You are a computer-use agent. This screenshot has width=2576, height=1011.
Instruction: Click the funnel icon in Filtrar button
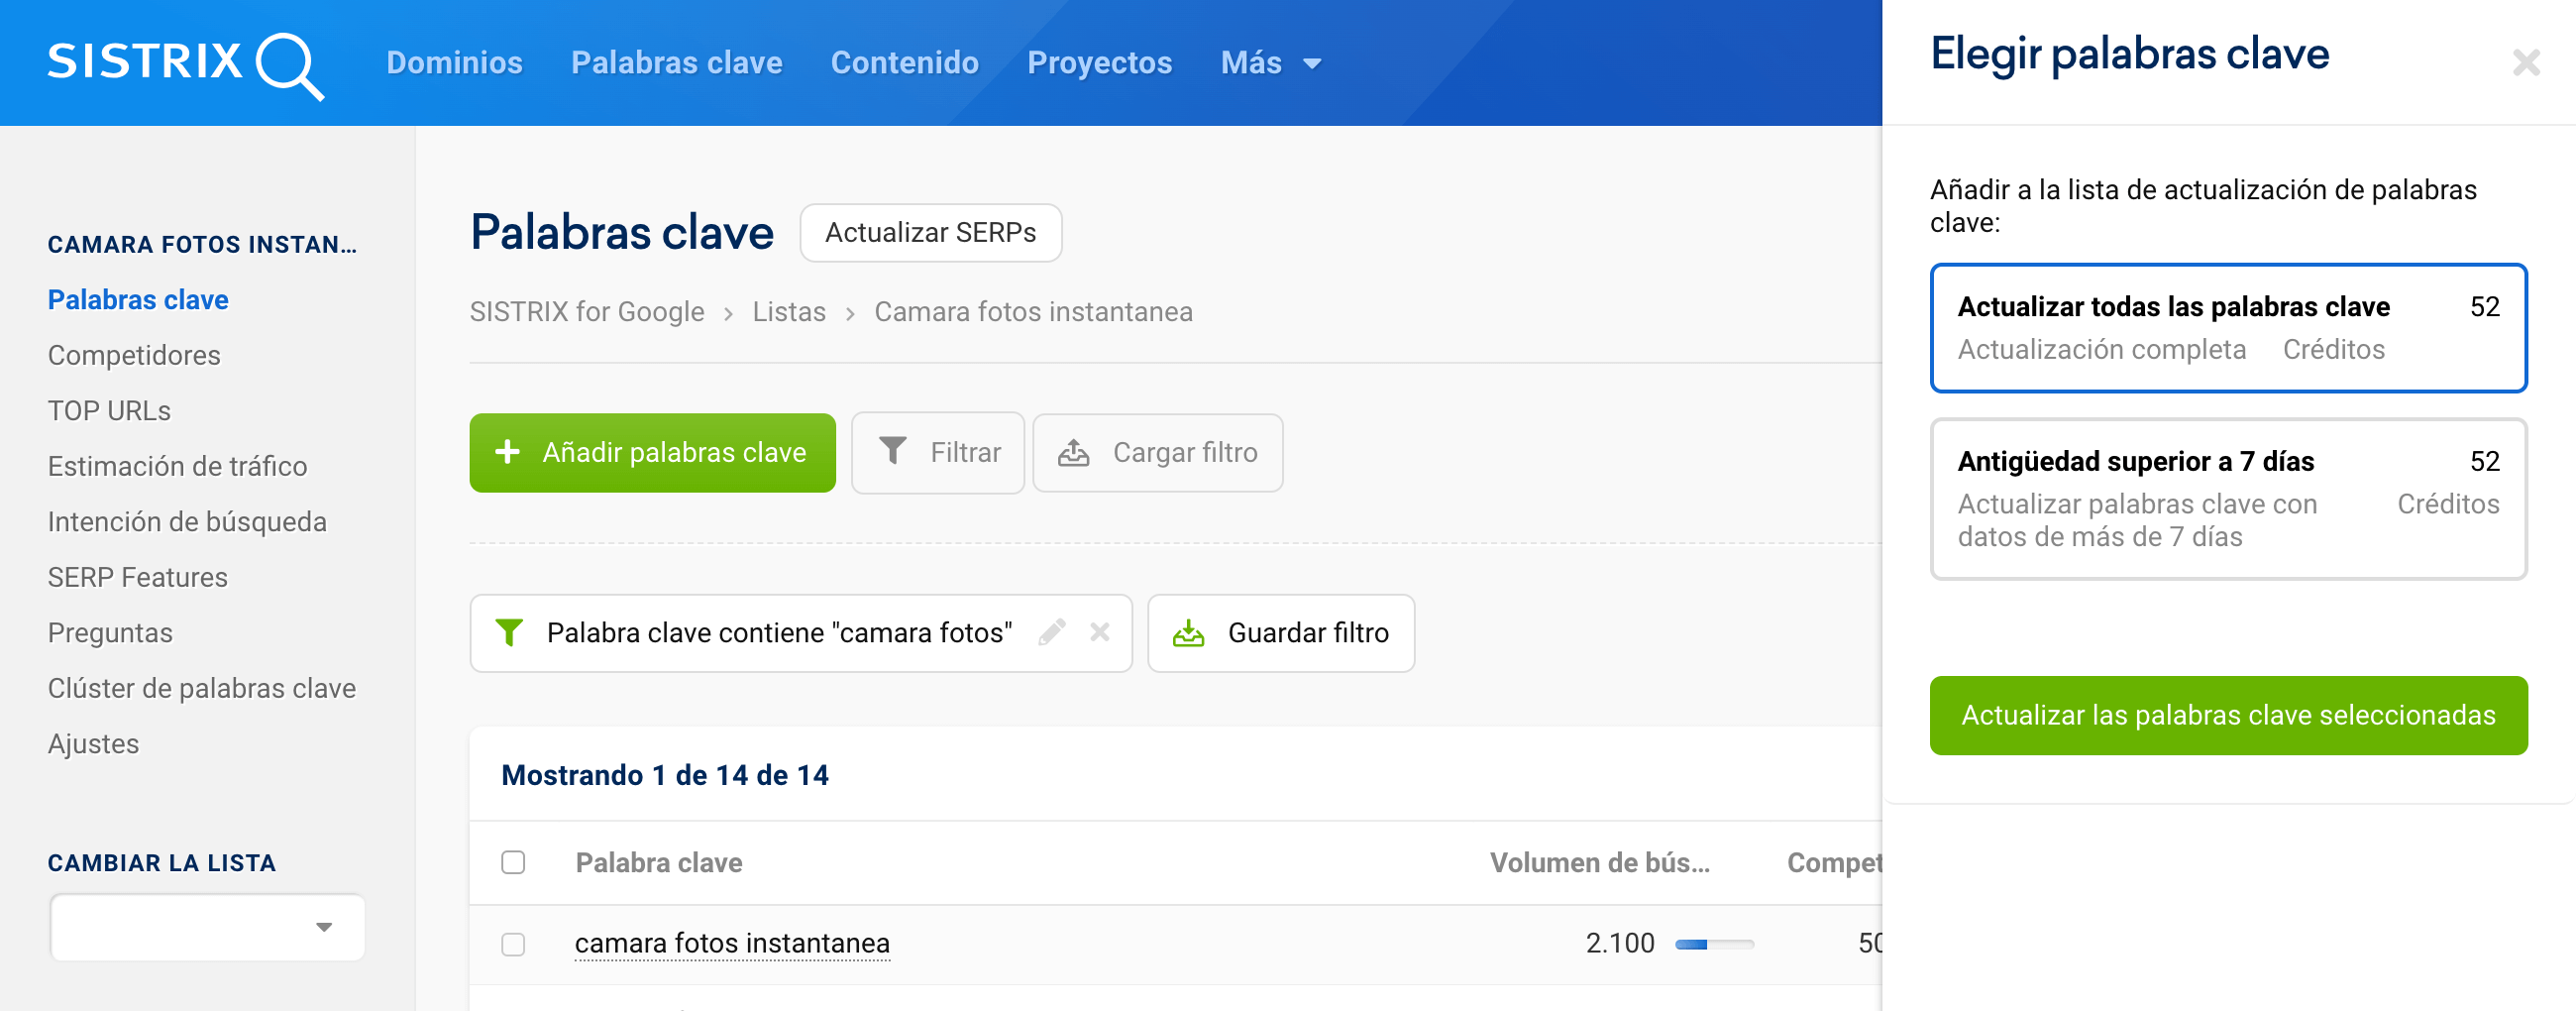[x=892, y=452]
